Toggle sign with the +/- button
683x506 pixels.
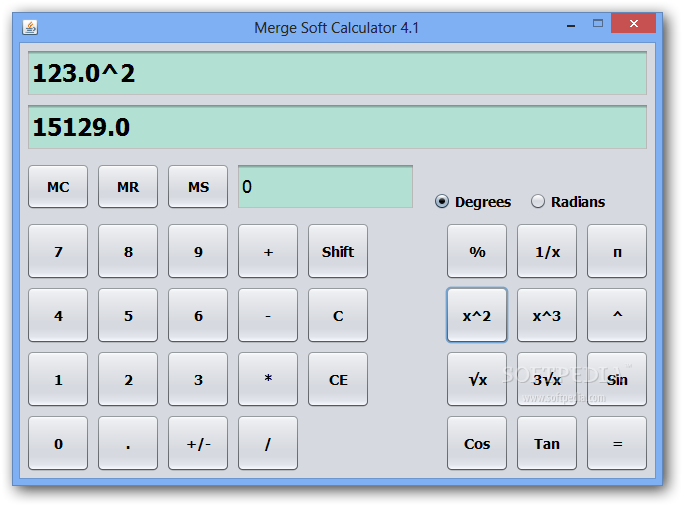point(198,443)
